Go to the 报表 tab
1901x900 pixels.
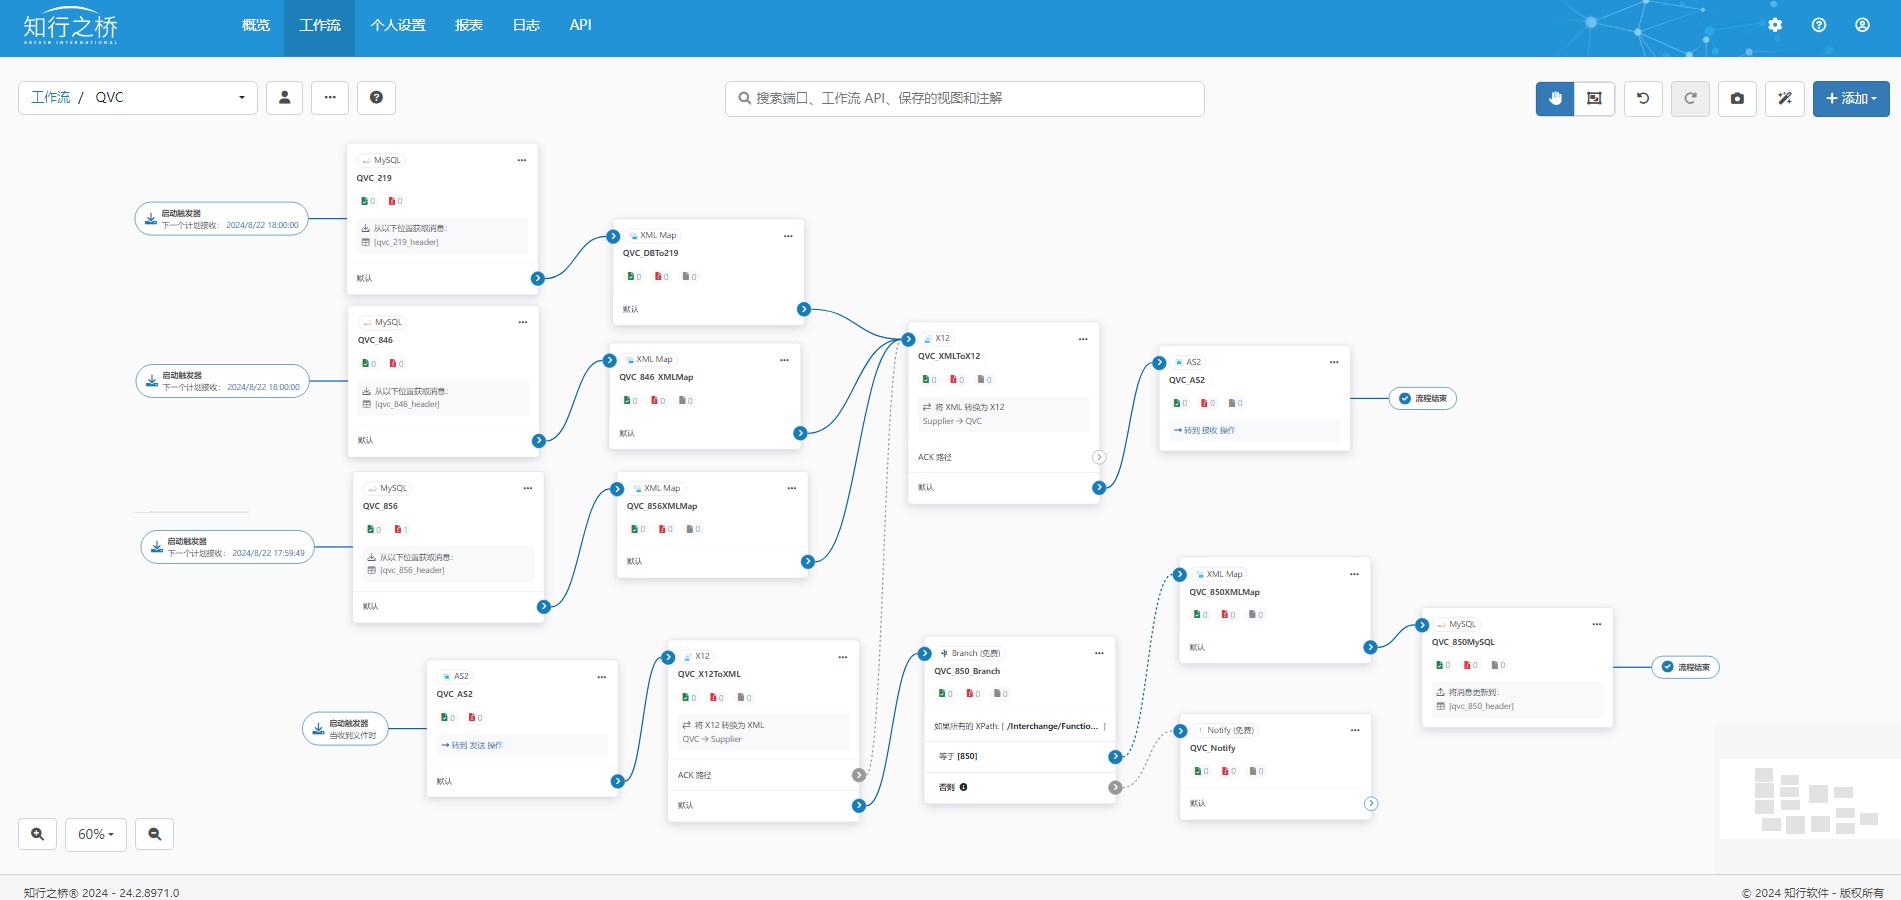click(x=469, y=25)
